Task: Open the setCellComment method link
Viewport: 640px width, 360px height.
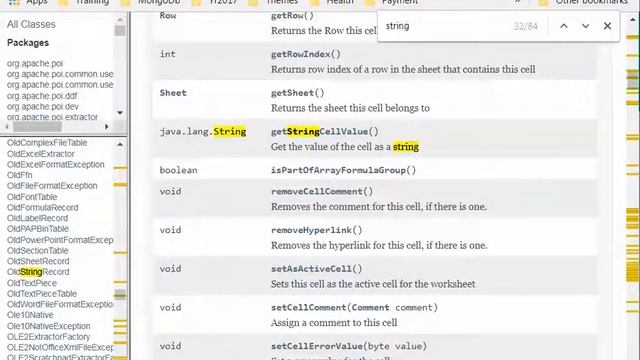Action: [x=308, y=307]
